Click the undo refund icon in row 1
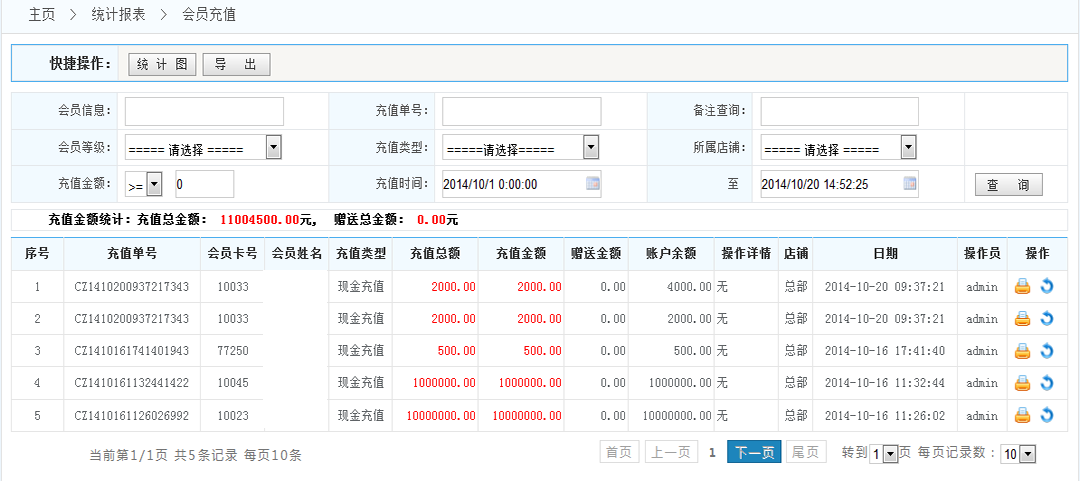 [x=1047, y=288]
